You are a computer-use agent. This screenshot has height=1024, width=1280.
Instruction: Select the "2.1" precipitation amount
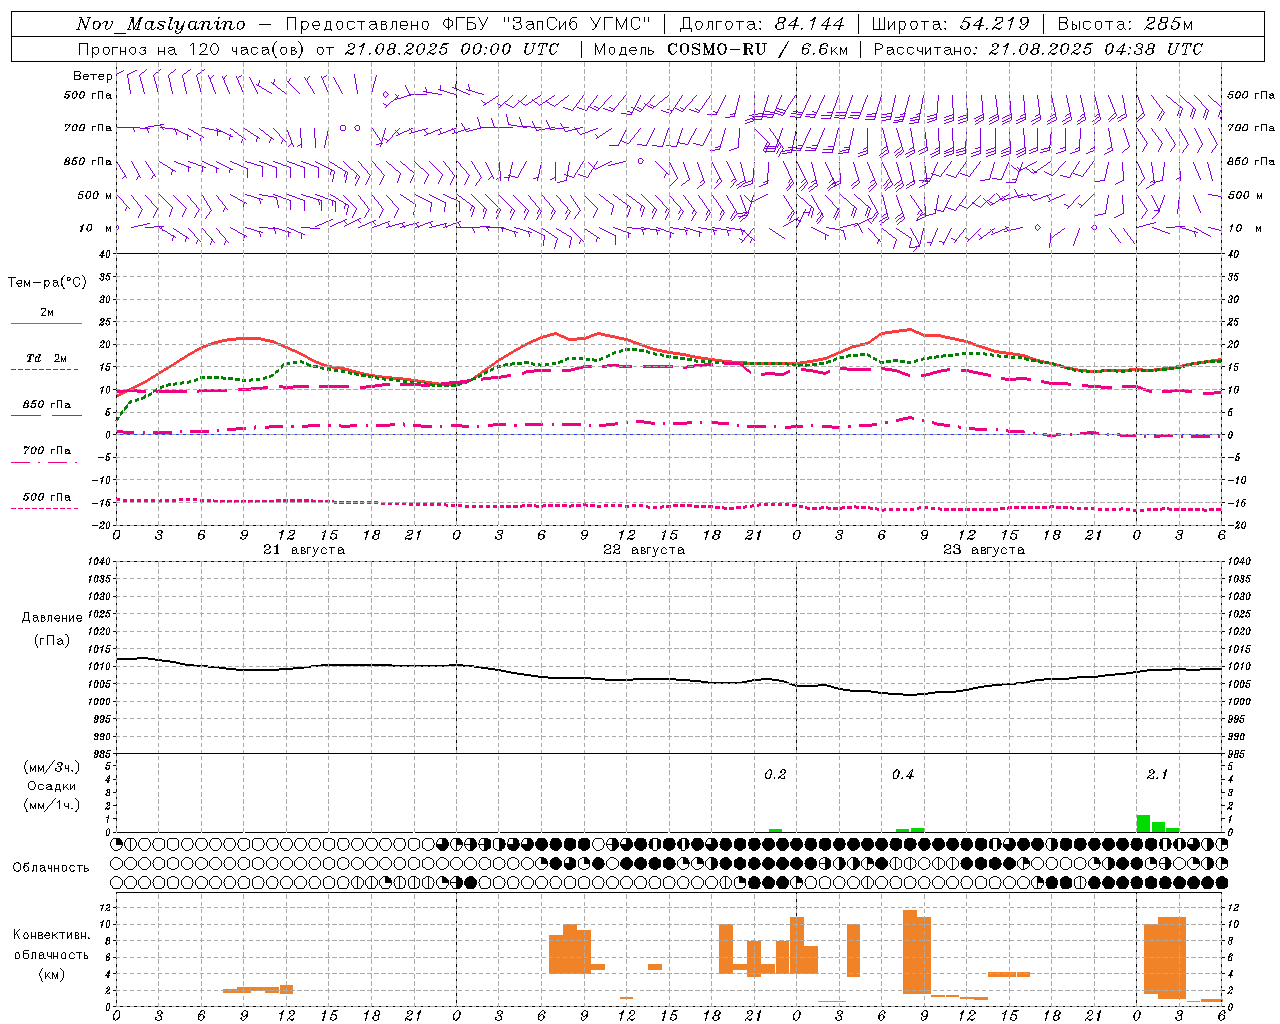[x=1157, y=775]
